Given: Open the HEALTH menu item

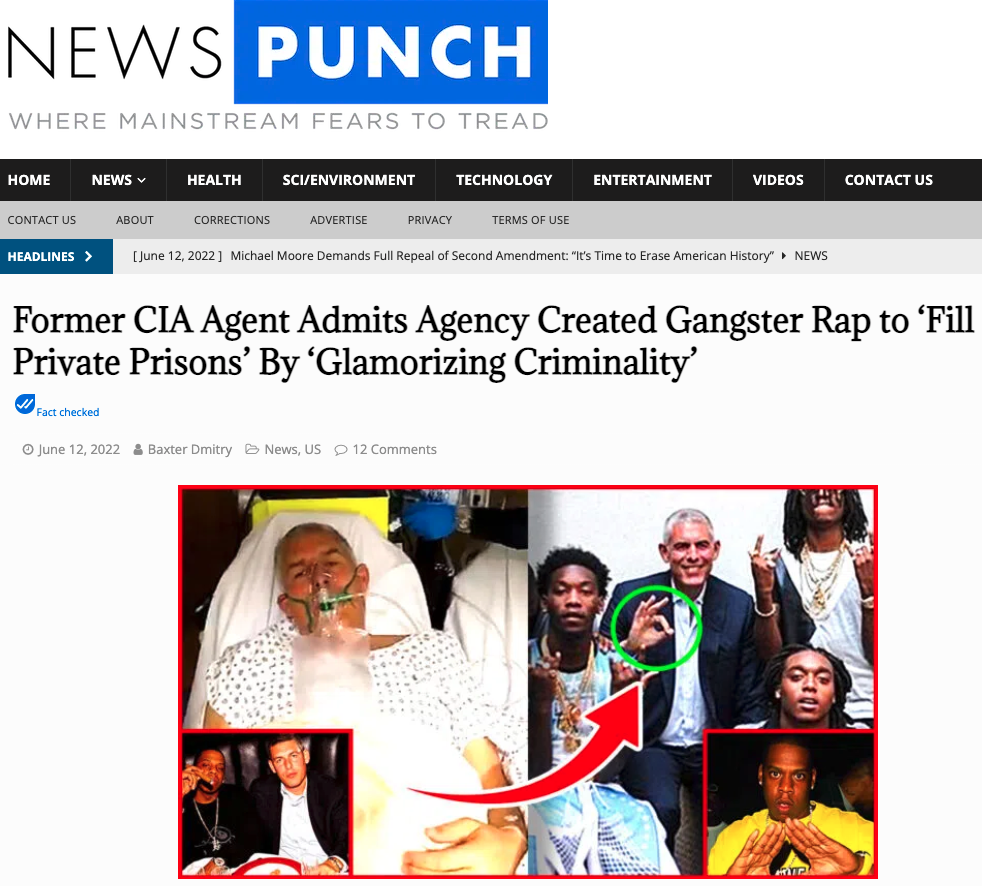Looking at the screenshot, I should 214,180.
